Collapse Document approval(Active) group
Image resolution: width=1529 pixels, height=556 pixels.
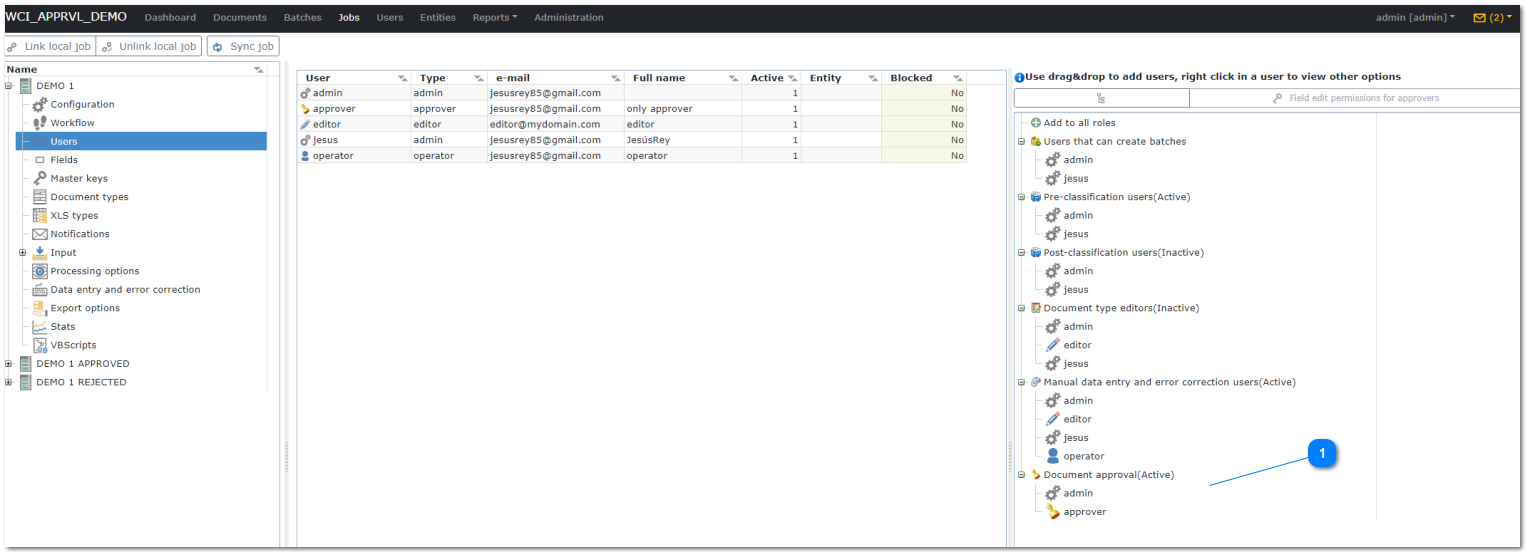tap(1022, 475)
